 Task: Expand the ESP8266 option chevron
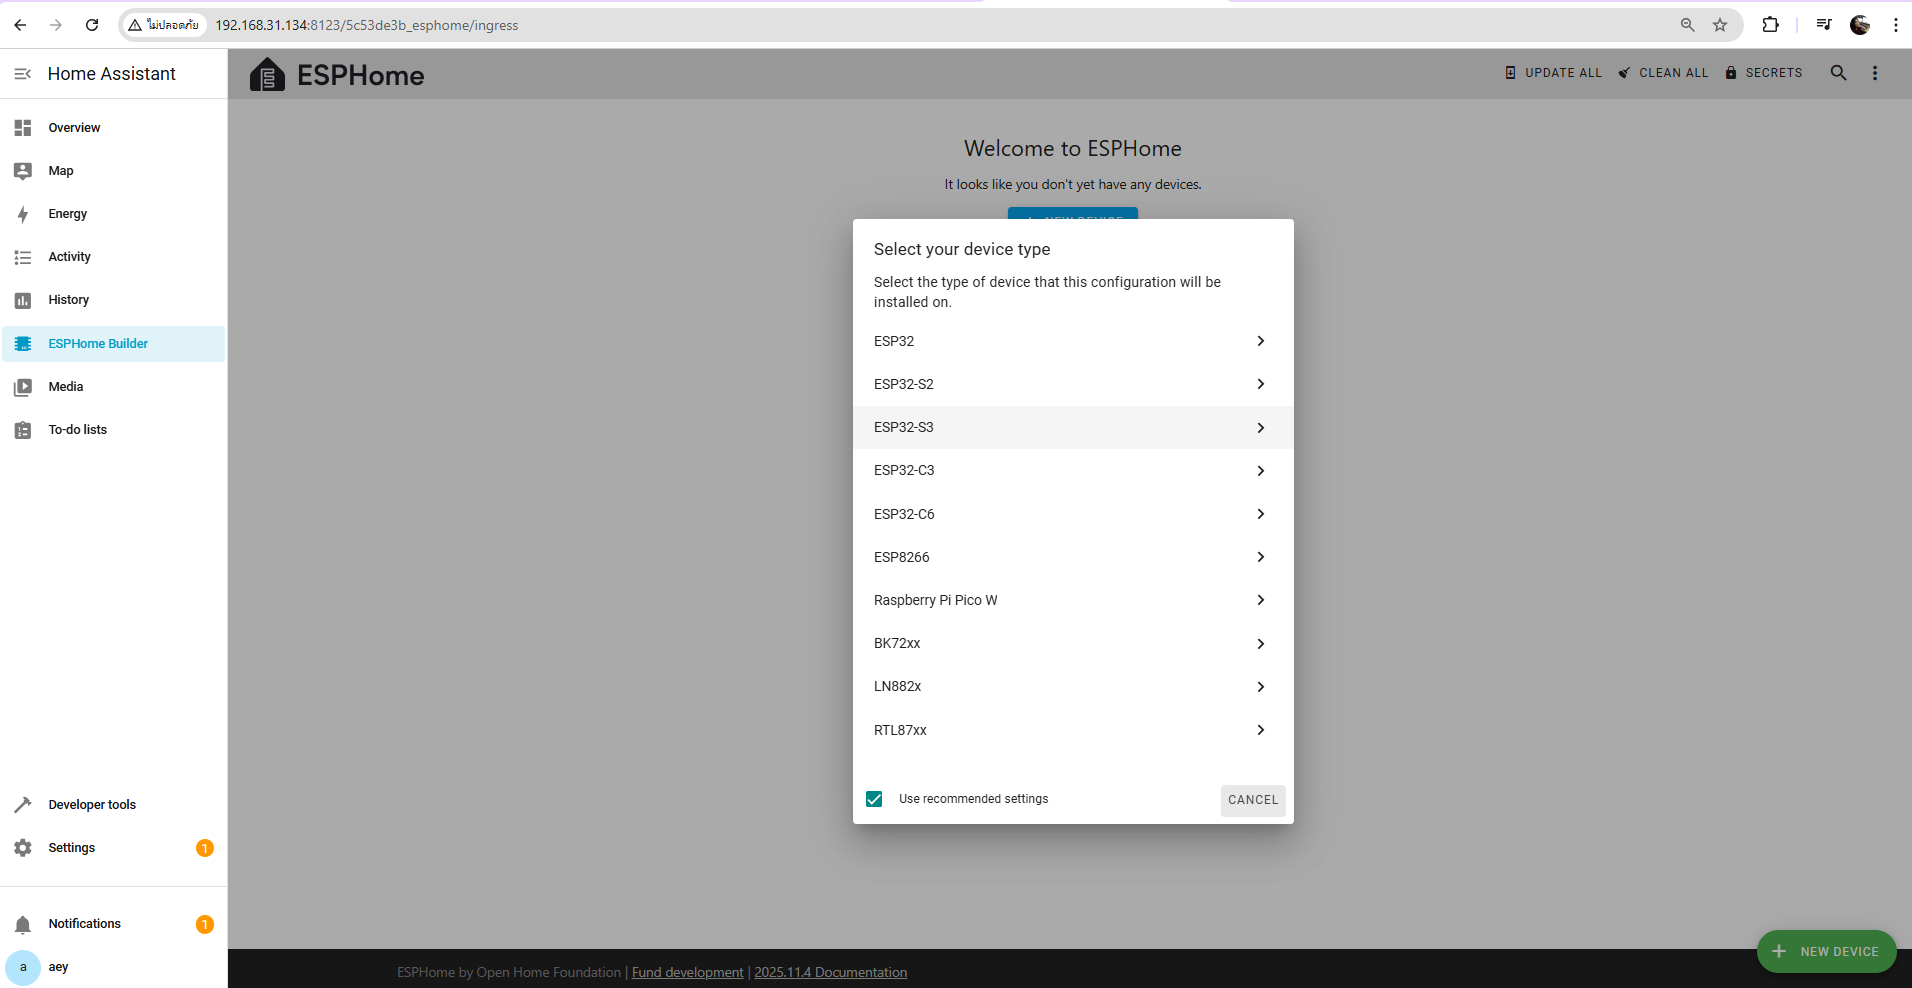(1260, 557)
